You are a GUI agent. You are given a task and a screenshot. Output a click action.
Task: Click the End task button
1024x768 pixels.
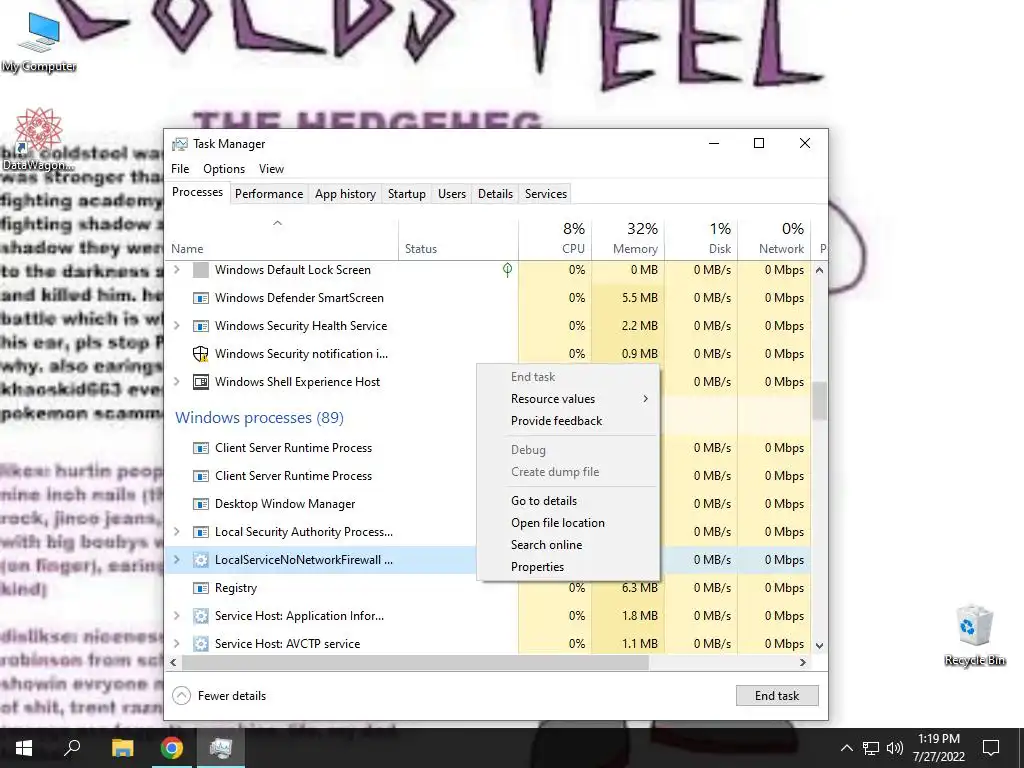coord(776,696)
